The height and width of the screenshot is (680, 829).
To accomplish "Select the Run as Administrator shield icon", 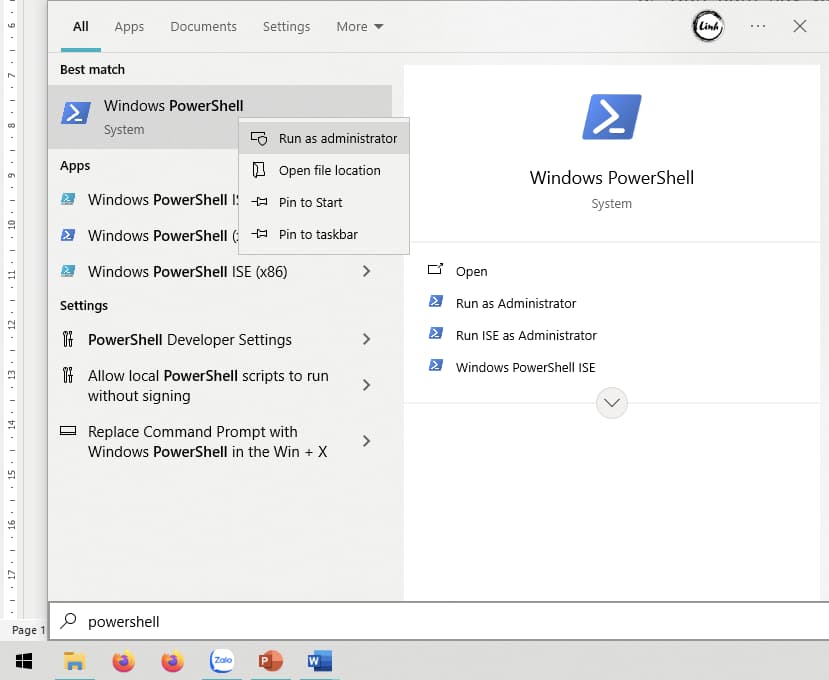I will (x=260, y=138).
